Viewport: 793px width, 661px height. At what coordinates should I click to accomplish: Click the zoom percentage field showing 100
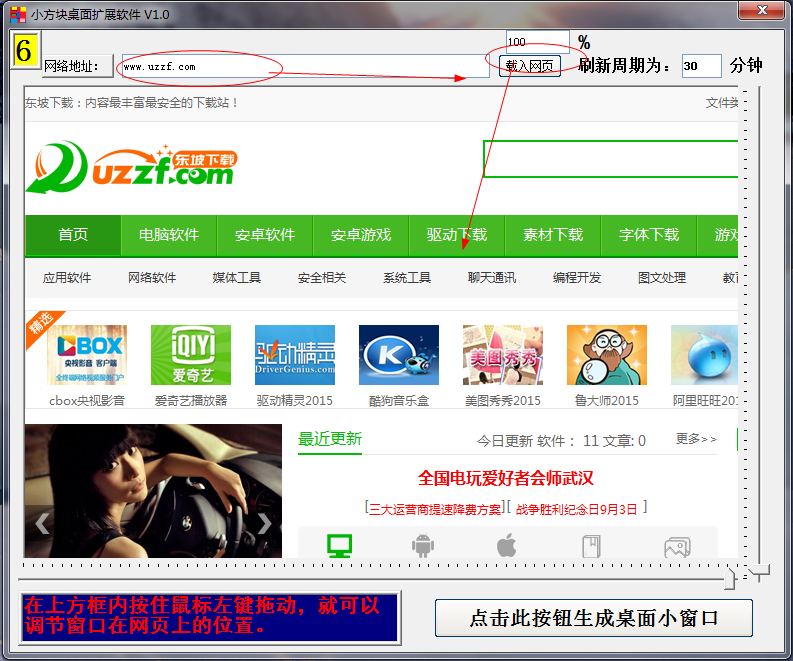point(538,41)
